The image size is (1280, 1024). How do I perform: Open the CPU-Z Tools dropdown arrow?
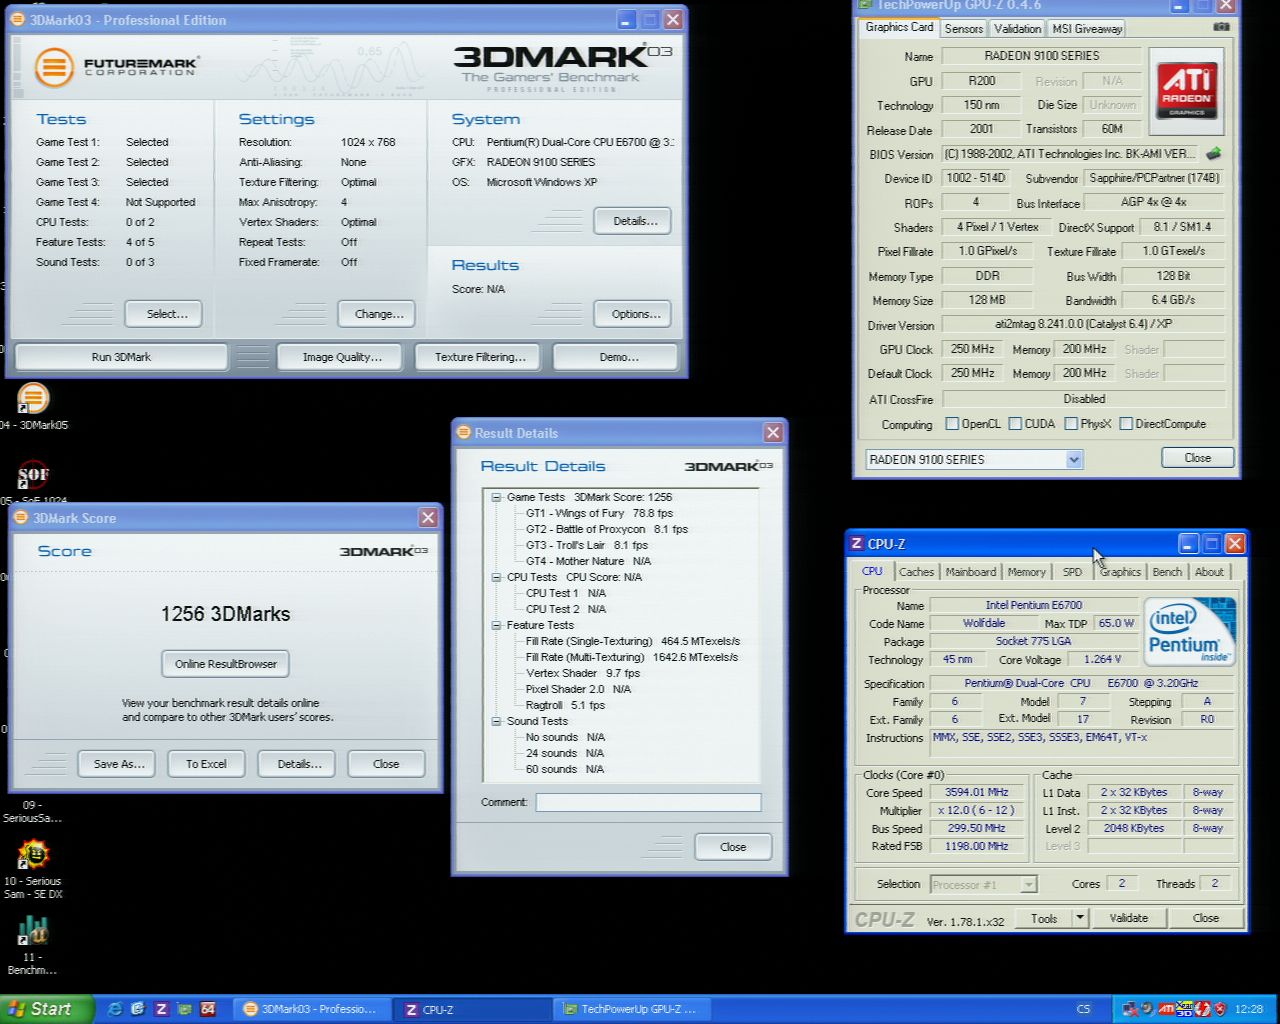pos(1080,918)
